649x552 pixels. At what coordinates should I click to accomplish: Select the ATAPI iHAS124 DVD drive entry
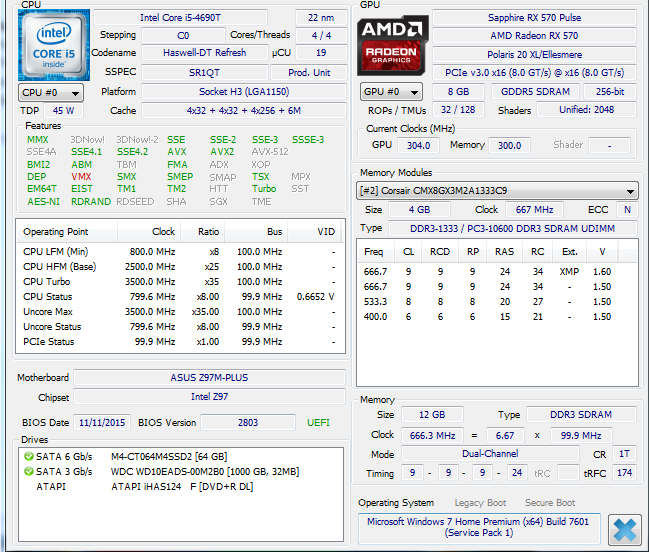[x=180, y=487]
